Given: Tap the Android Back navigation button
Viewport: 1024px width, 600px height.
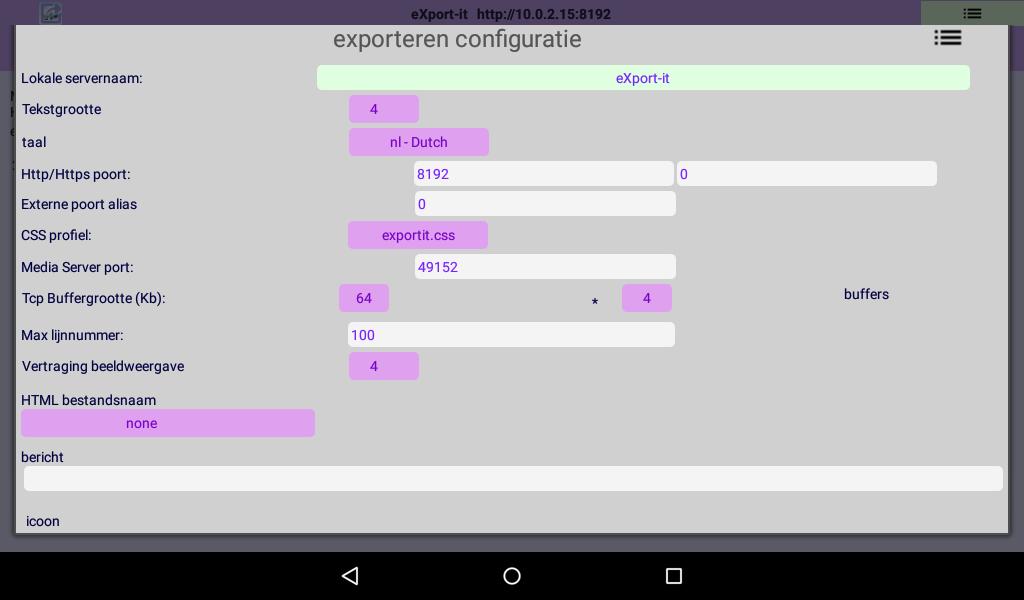Looking at the screenshot, I should [x=350, y=576].
